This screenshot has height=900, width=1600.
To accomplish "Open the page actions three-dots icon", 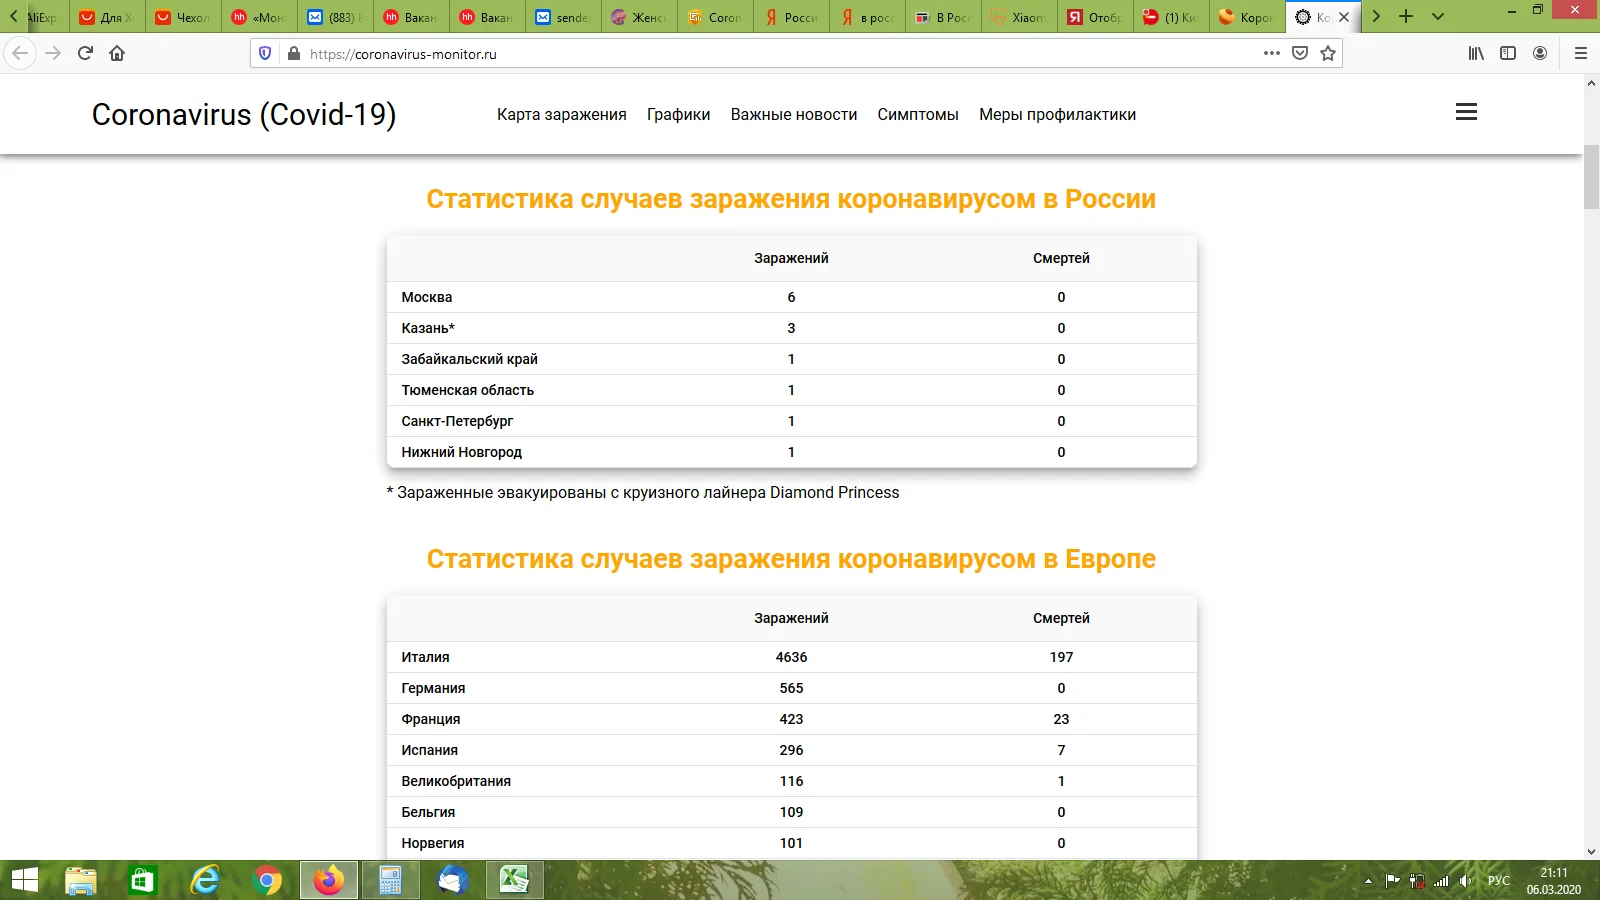I will pos(1270,53).
